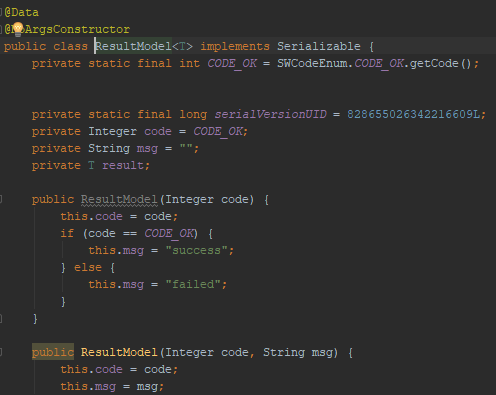Click the generic type parameter <T>
Screen dimensions: 496x395
[182, 46]
